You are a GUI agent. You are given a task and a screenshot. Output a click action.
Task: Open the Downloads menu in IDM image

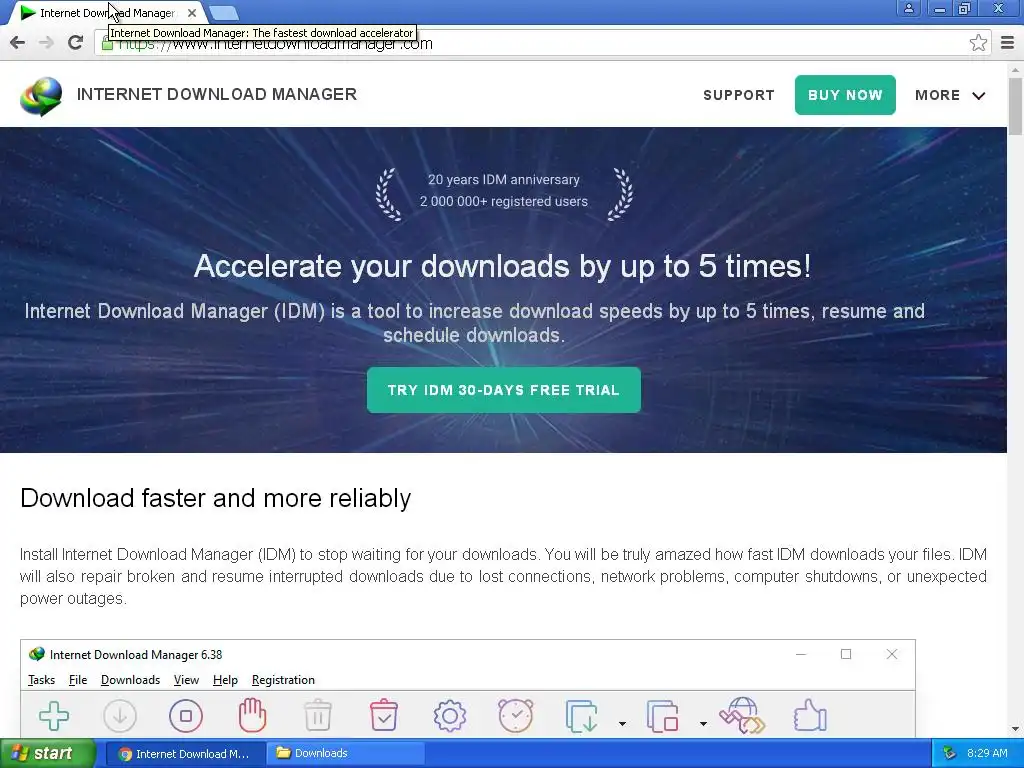click(131, 680)
